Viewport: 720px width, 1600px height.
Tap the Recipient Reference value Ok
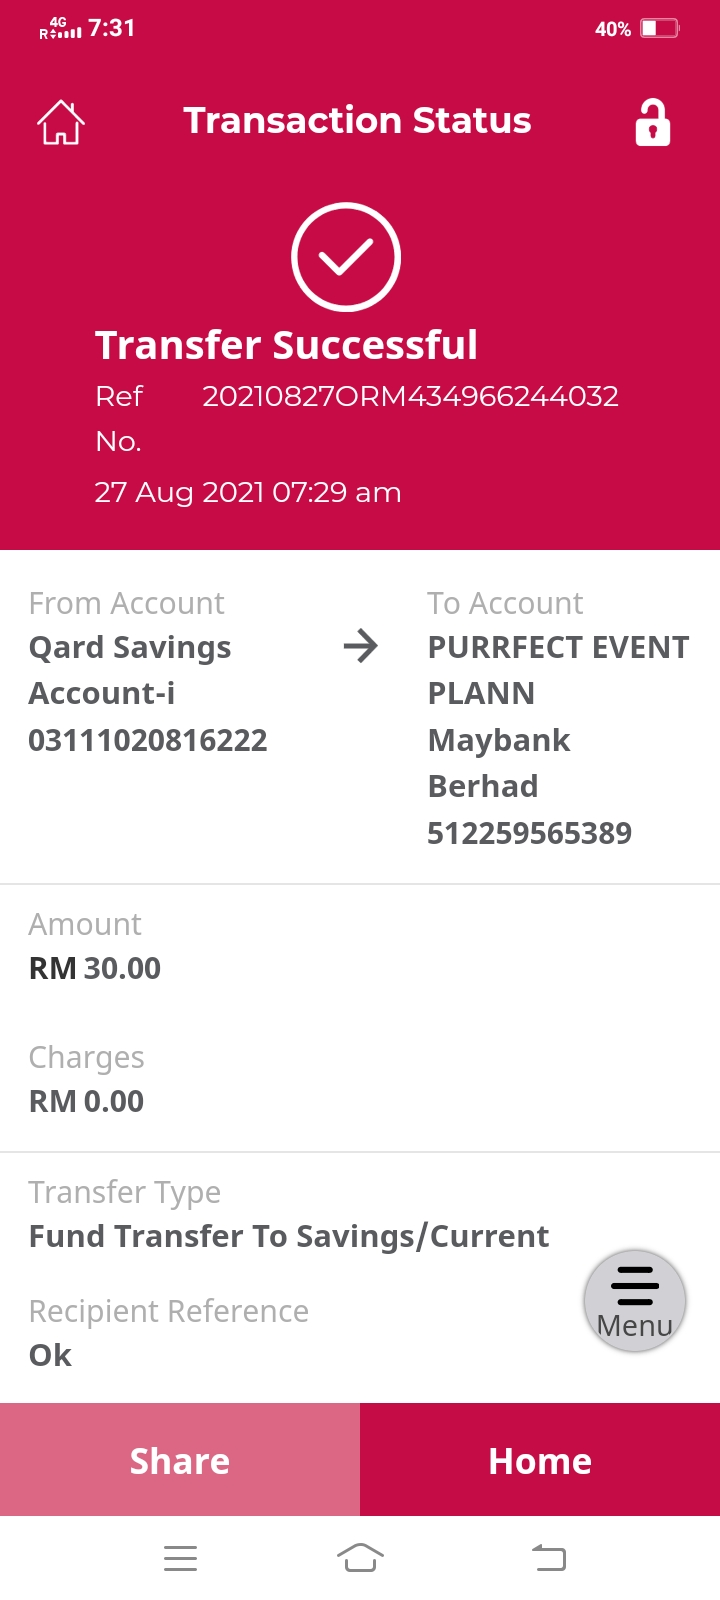pos(50,1355)
